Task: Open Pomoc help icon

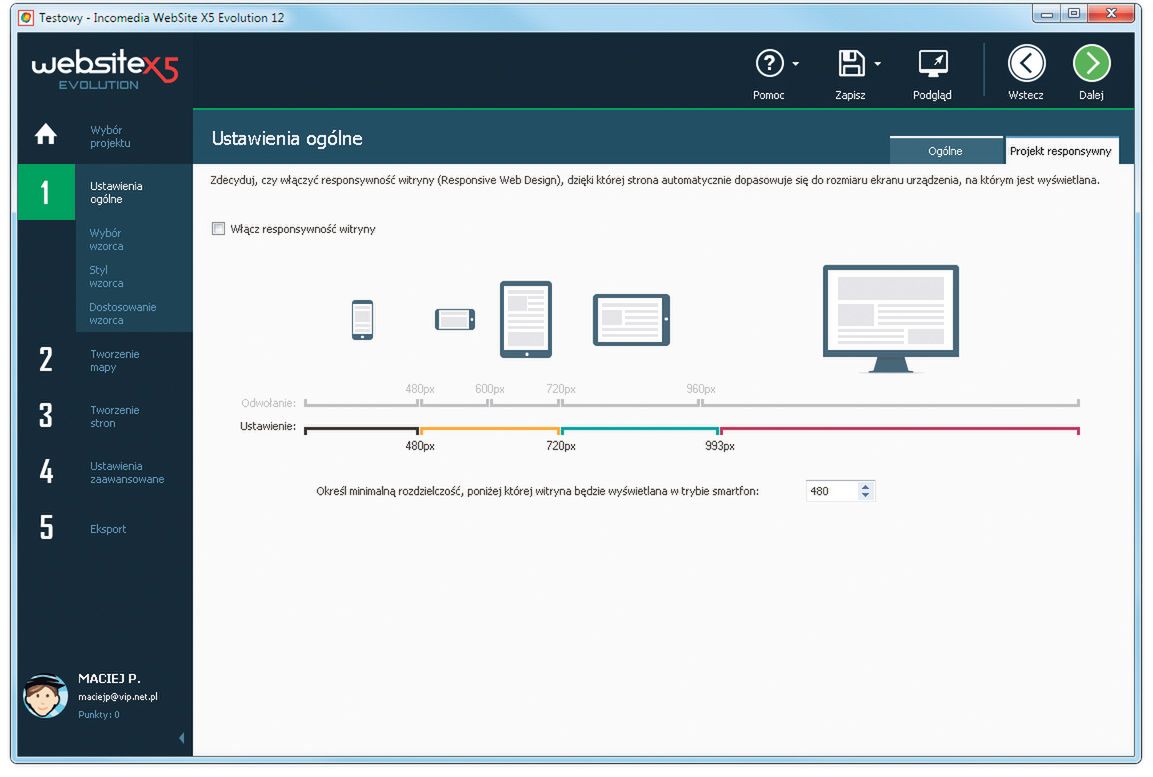Action: point(770,65)
